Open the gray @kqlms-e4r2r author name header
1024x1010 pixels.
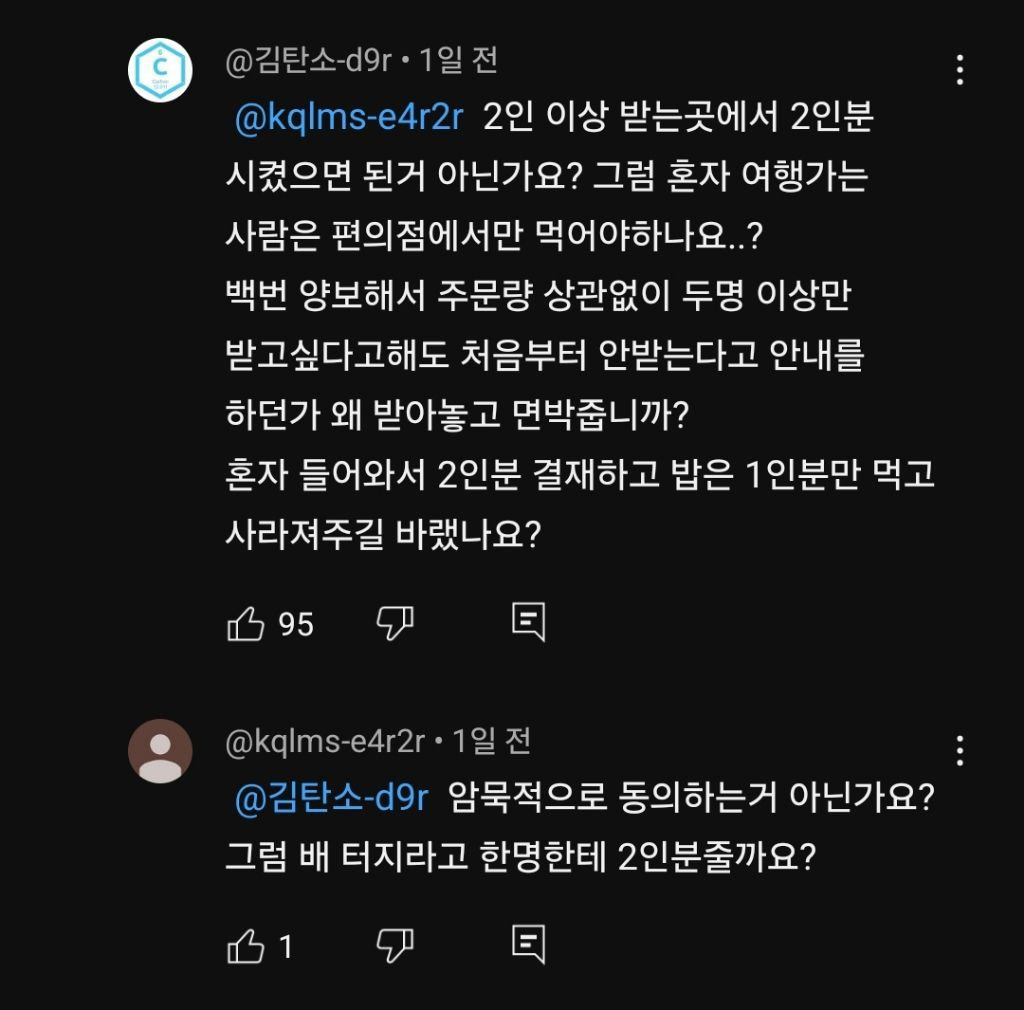[326, 742]
